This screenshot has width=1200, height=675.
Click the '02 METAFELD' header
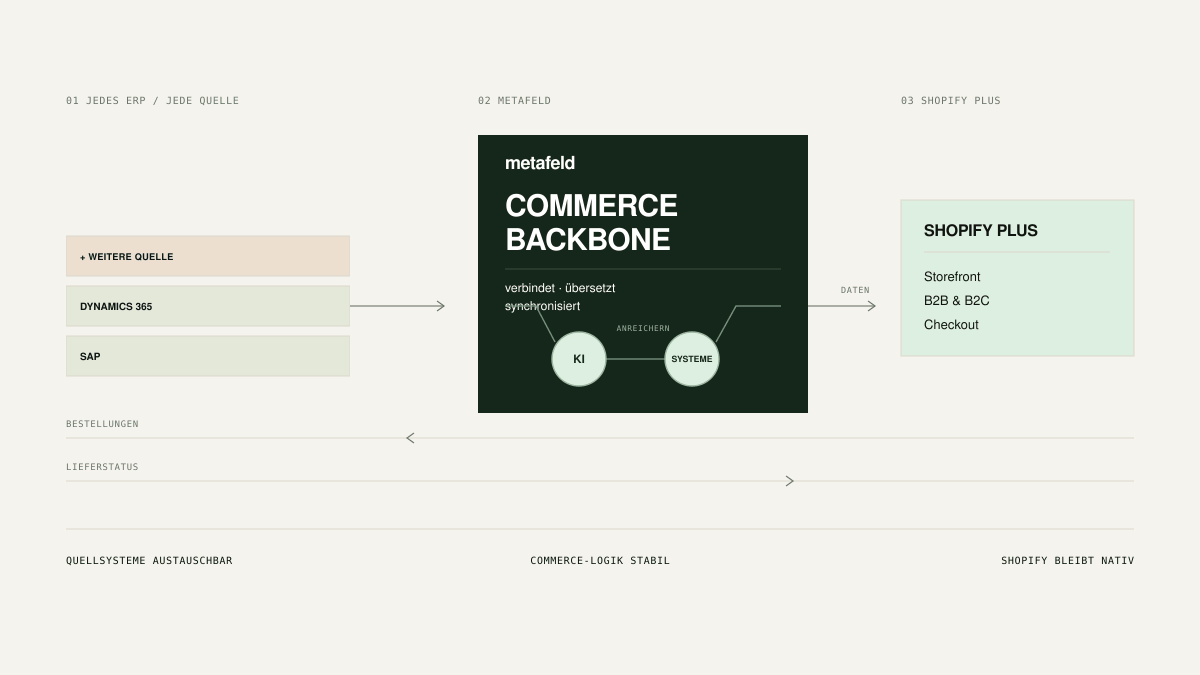click(514, 101)
